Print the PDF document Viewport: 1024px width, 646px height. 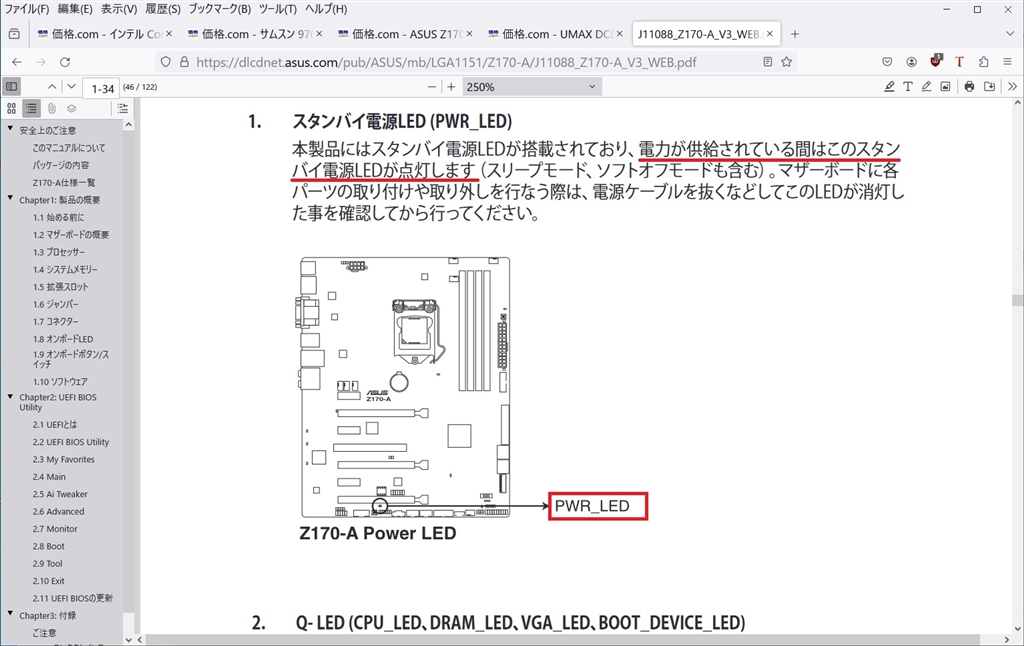[969, 87]
